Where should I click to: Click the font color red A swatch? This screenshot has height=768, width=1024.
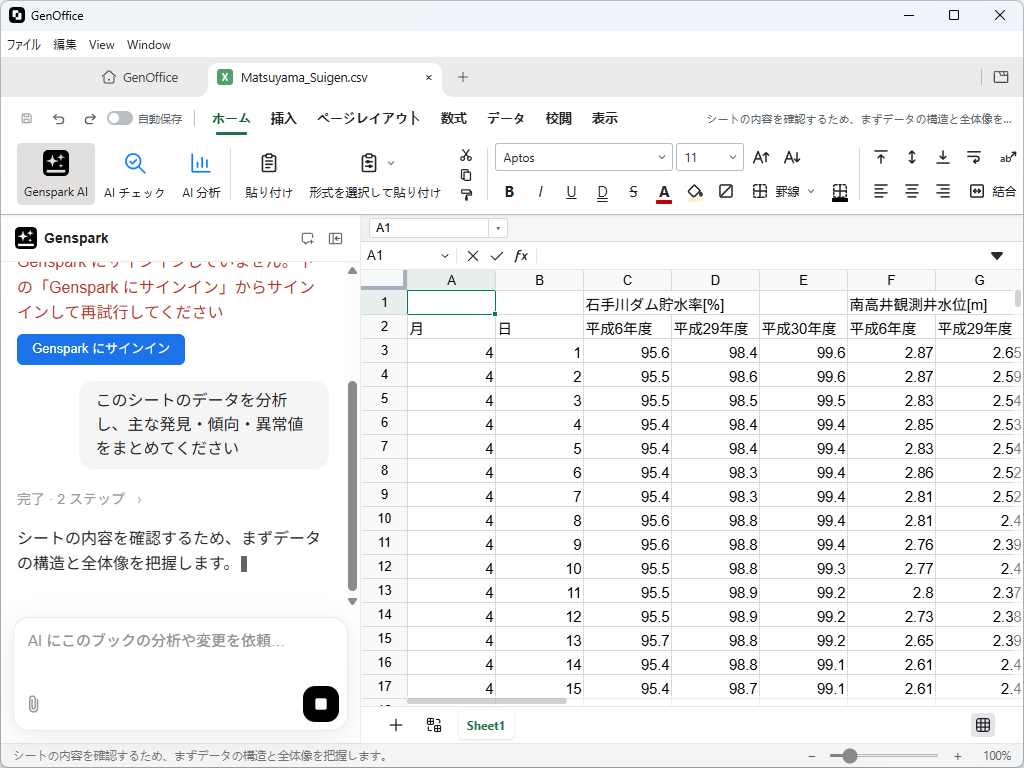664,192
